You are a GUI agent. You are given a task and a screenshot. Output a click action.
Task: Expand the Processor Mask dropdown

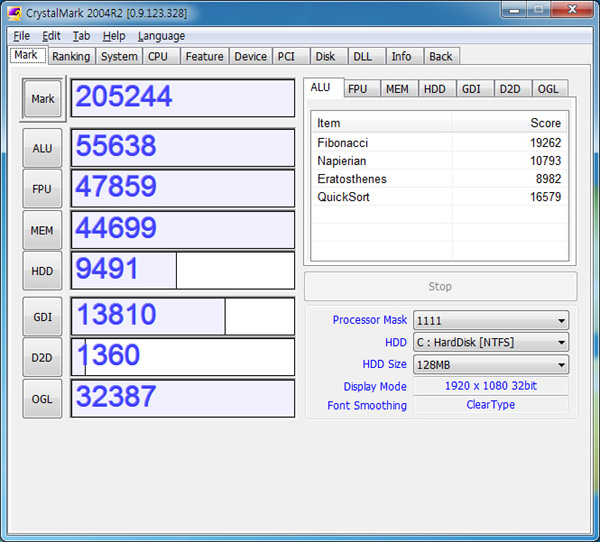(x=491, y=320)
